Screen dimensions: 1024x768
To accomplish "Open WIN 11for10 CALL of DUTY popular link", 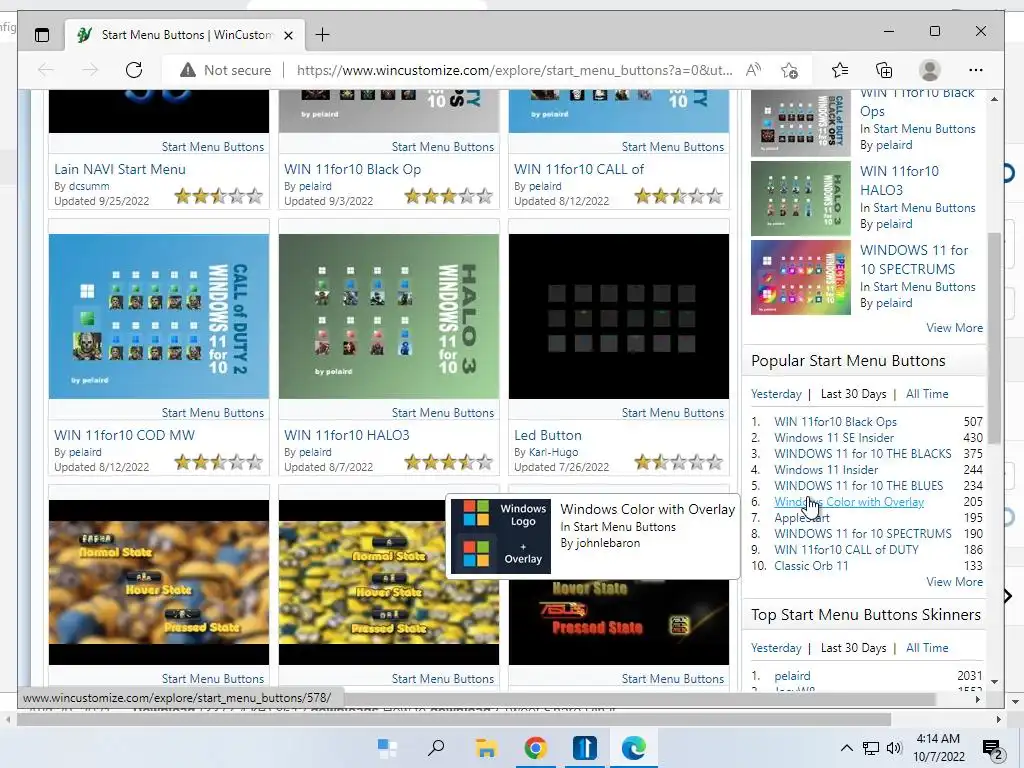I will (x=846, y=550).
